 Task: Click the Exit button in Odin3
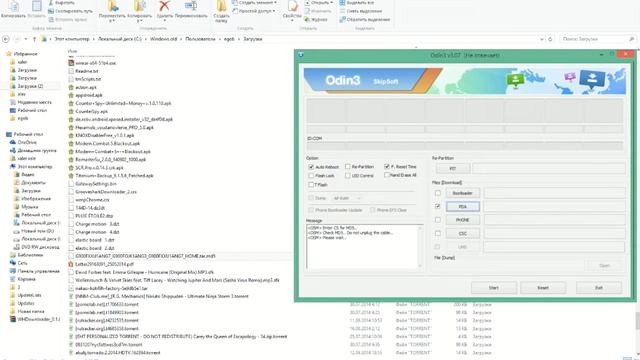point(599,288)
